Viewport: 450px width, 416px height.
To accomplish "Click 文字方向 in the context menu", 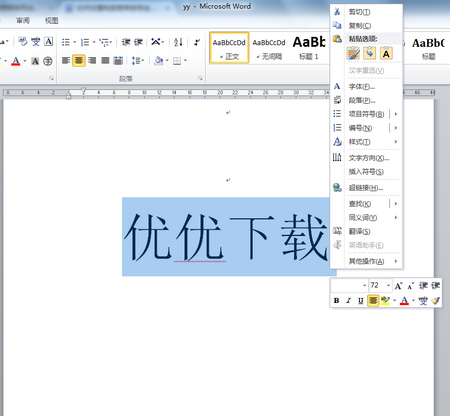I will point(367,158).
